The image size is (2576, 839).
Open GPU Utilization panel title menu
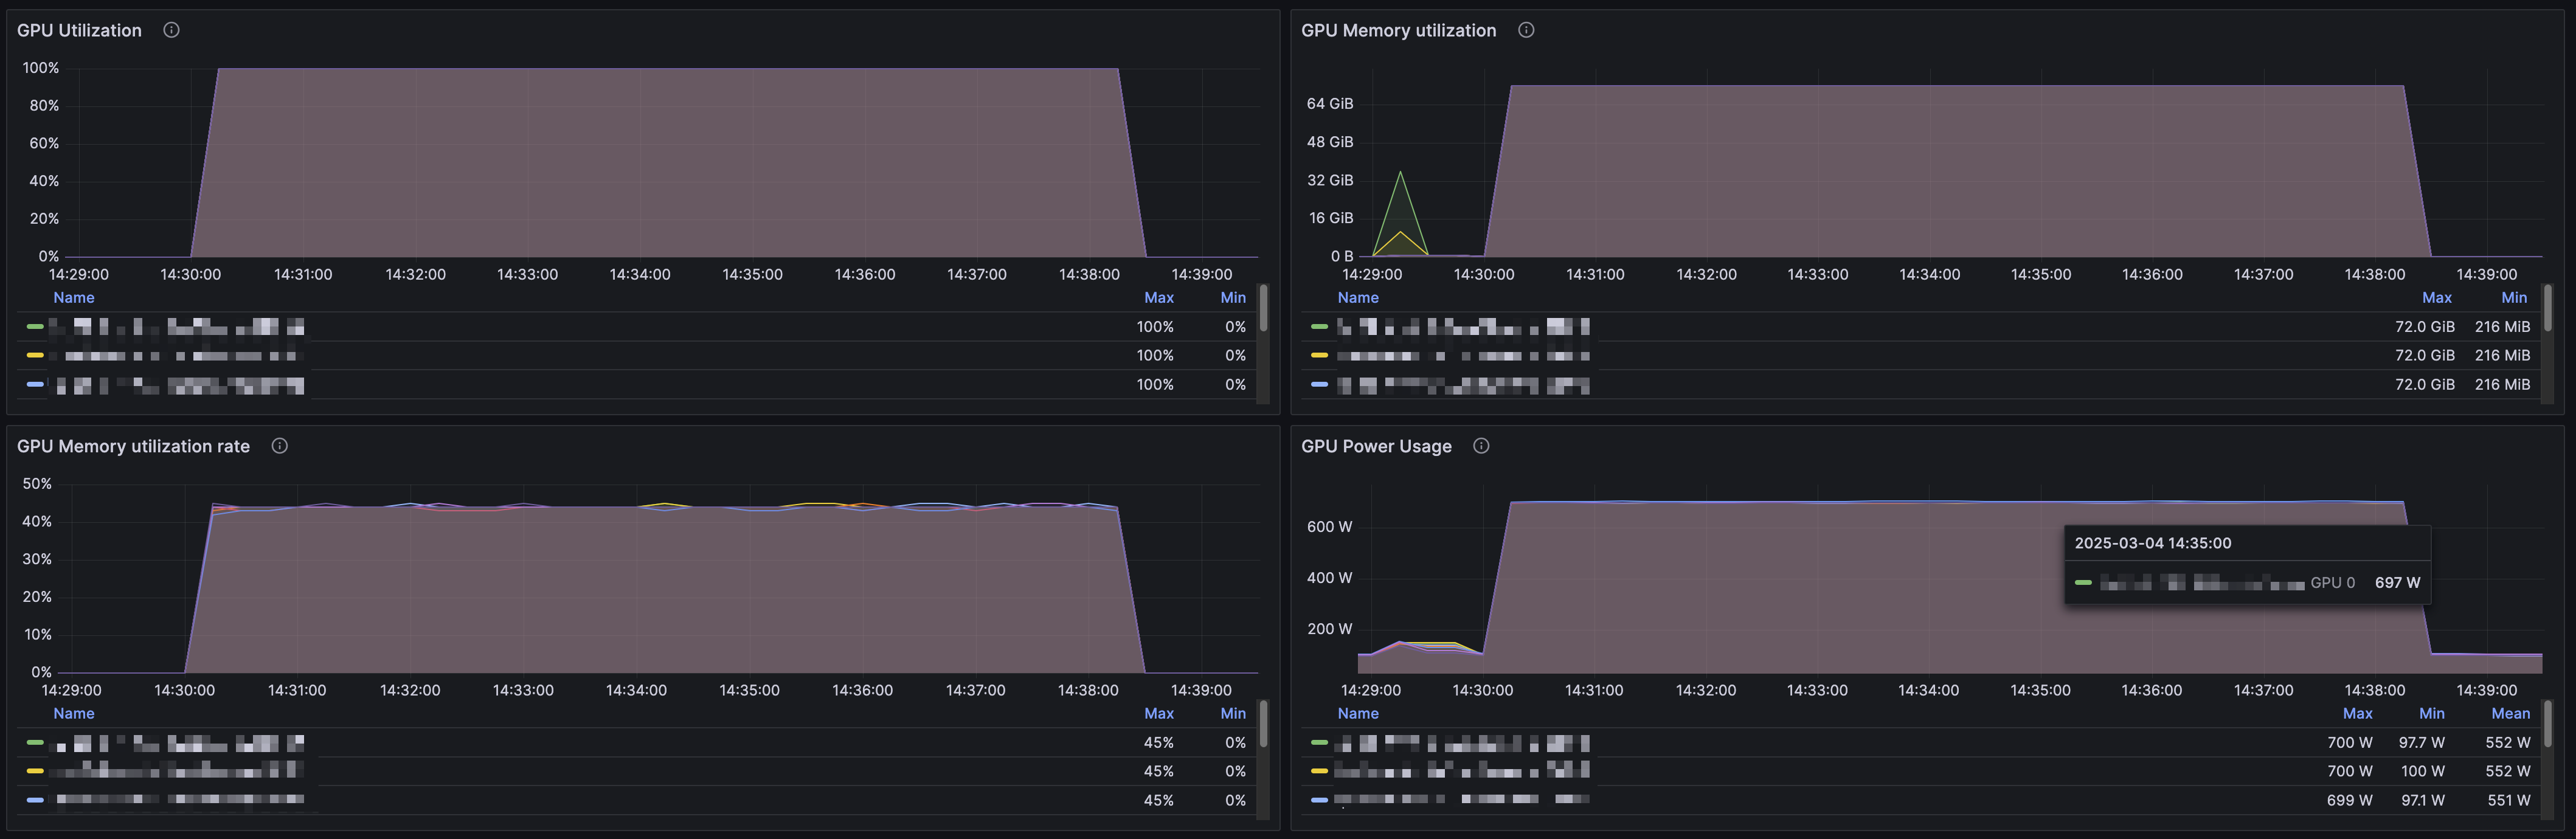tap(79, 30)
